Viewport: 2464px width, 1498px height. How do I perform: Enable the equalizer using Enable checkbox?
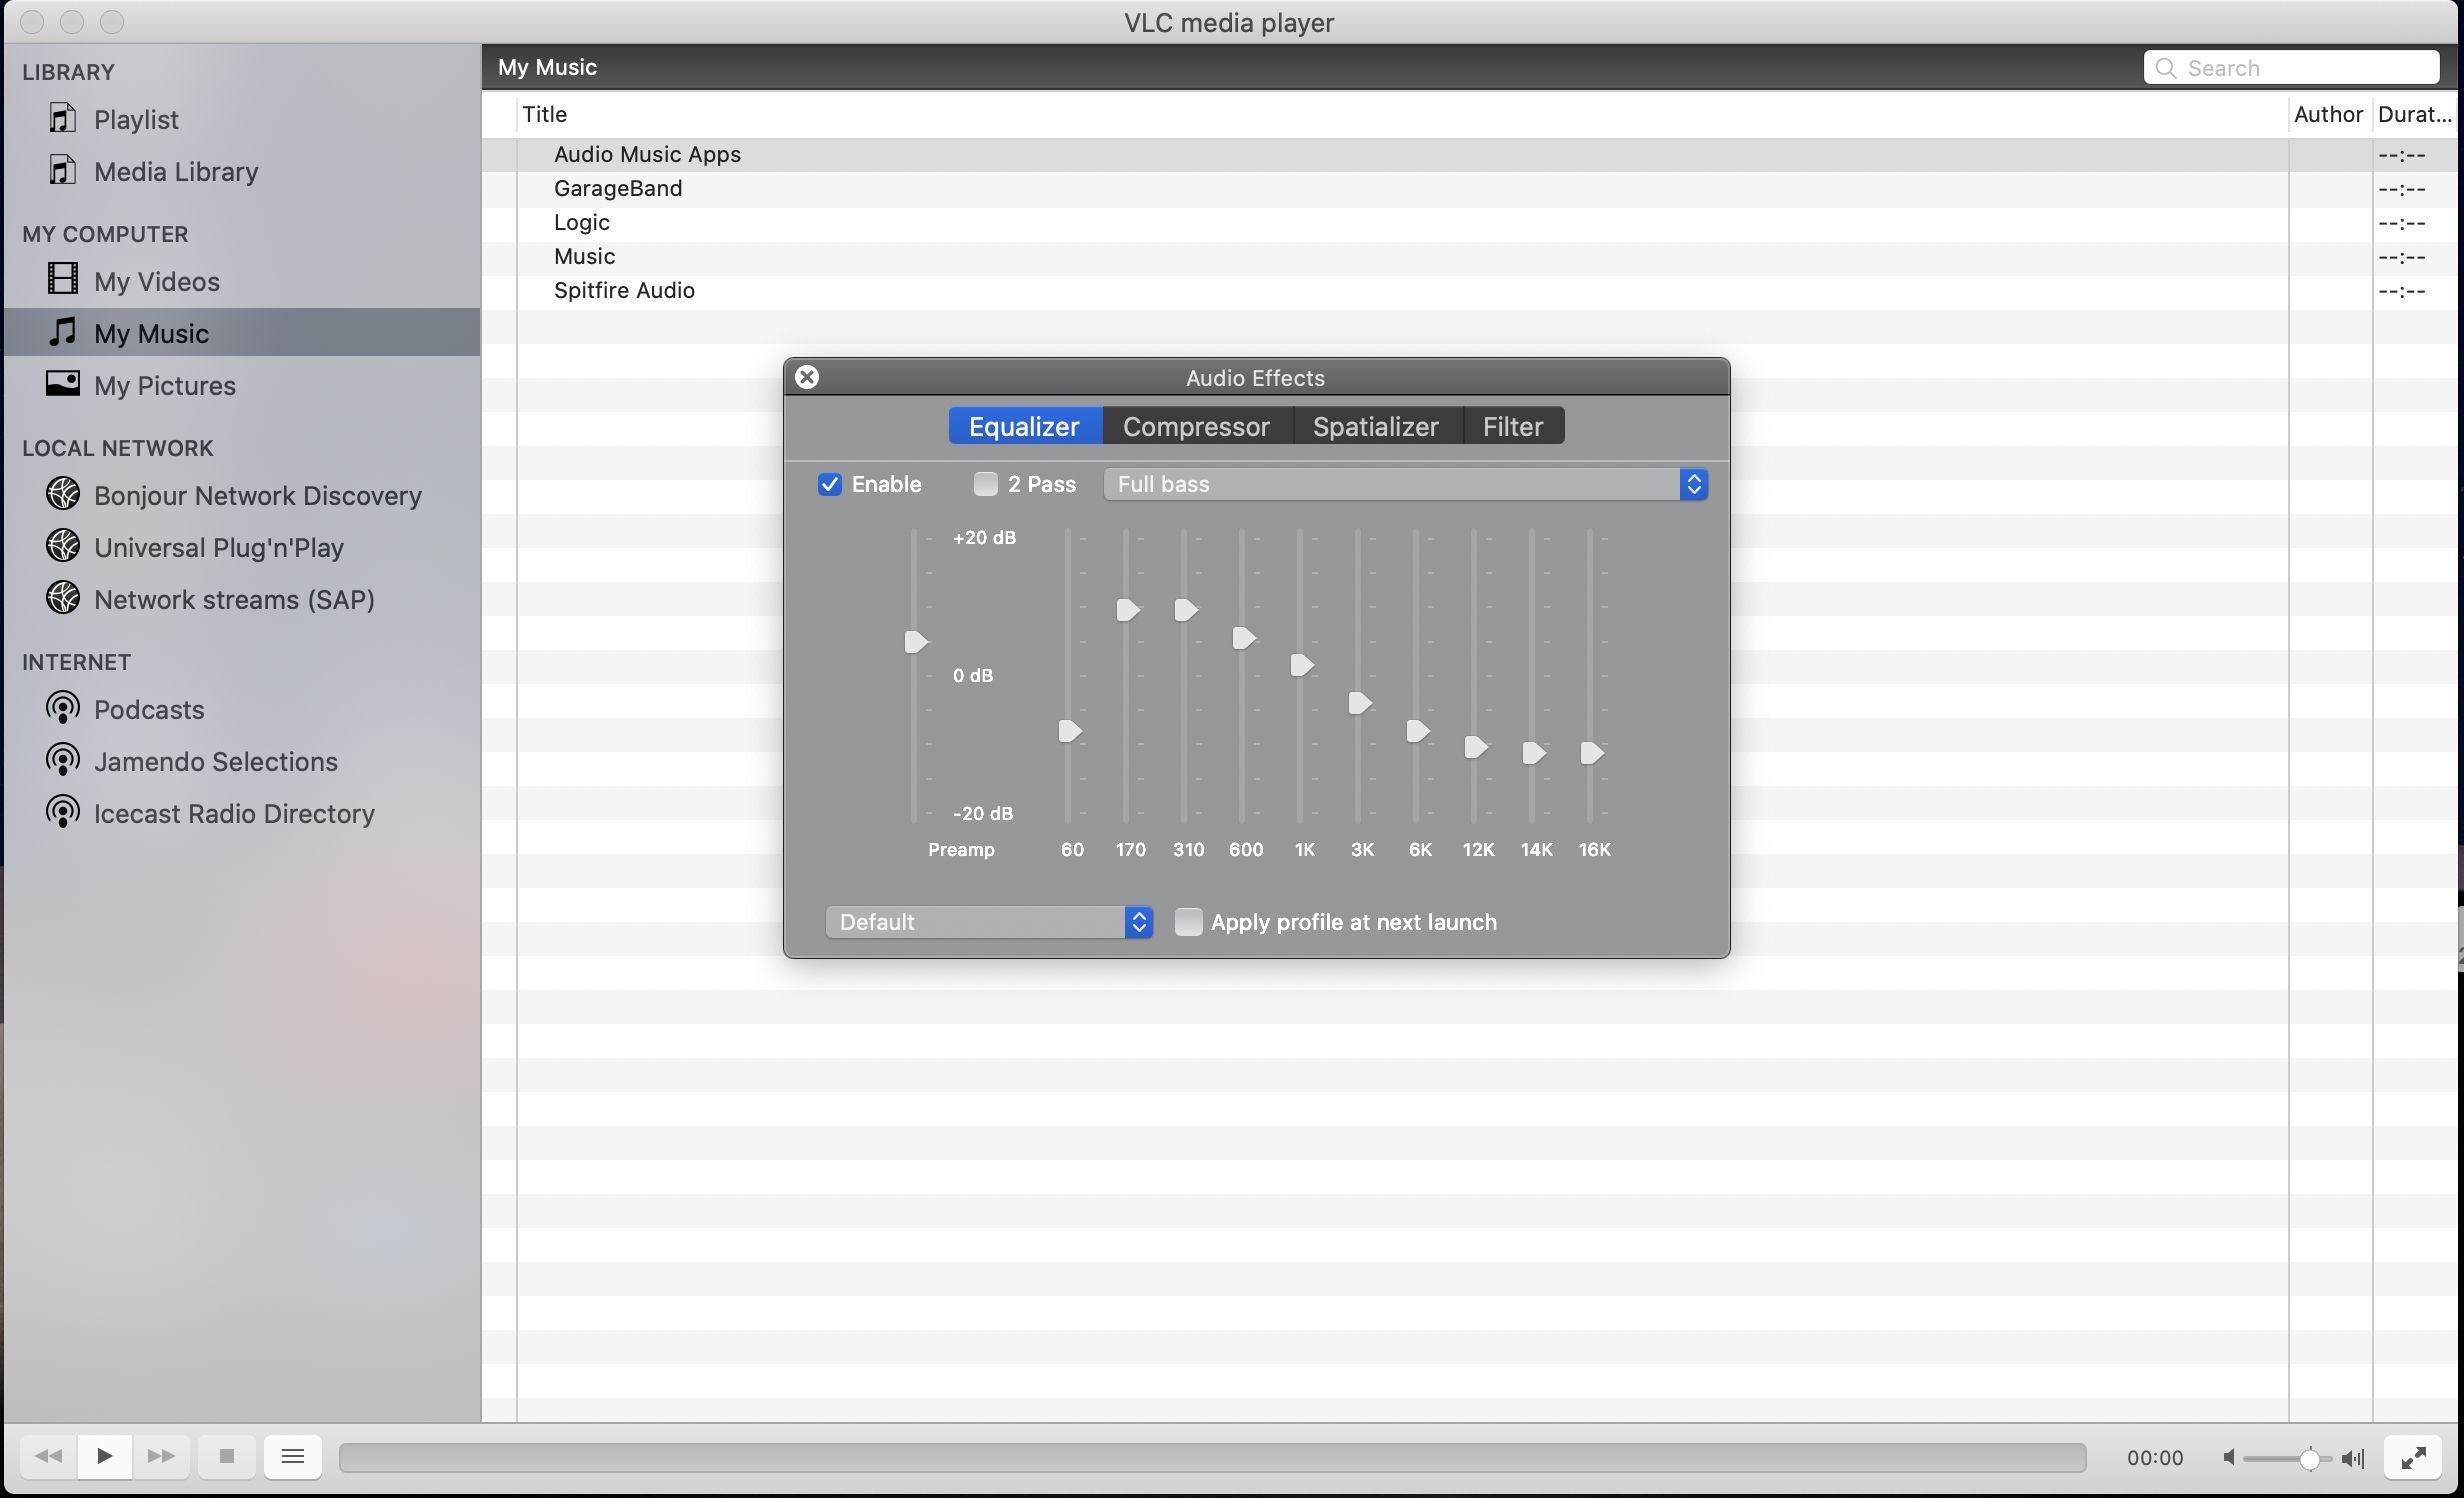(829, 482)
